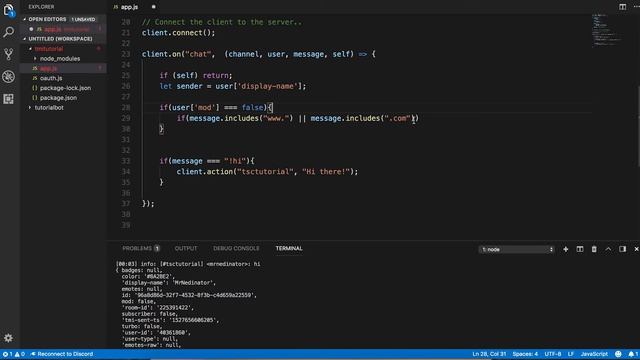
Task: Close the terminal panel
Action: click(x=636, y=249)
